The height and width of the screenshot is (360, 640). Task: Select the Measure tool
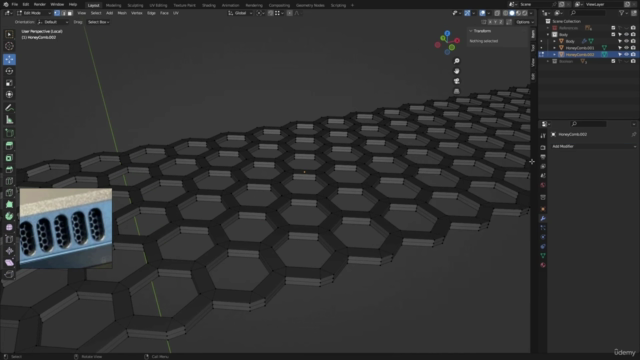pyautogui.click(x=9, y=120)
